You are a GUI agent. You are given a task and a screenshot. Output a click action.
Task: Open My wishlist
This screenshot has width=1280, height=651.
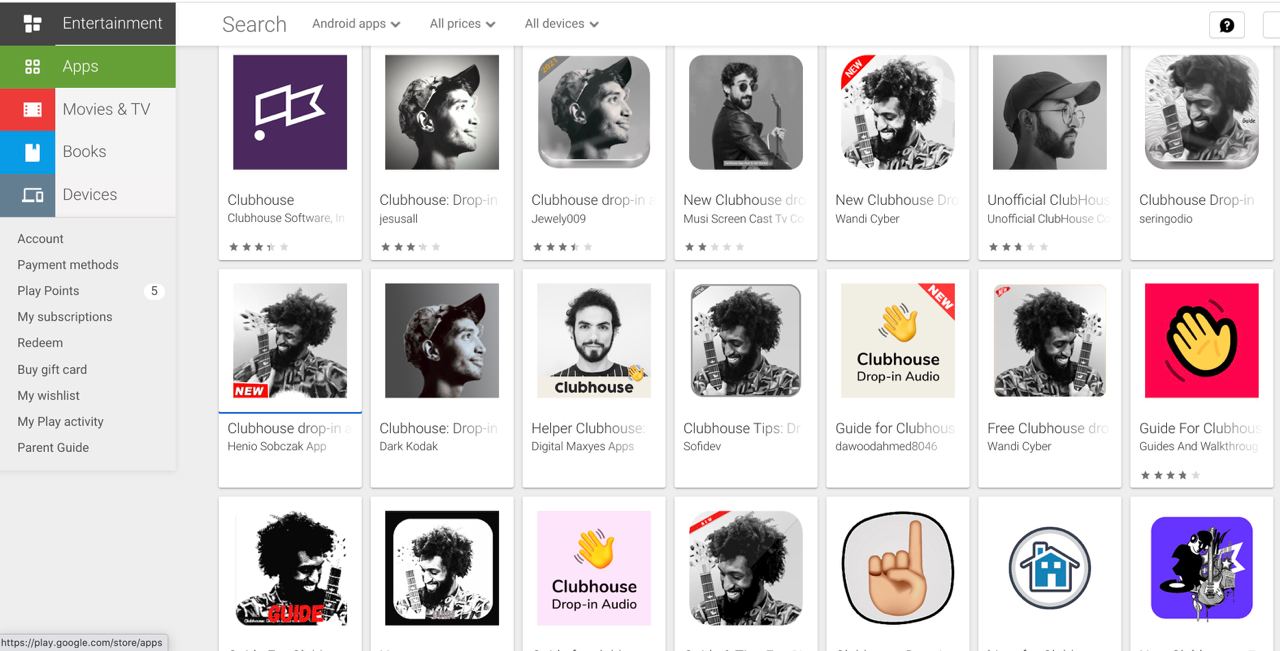(x=48, y=395)
